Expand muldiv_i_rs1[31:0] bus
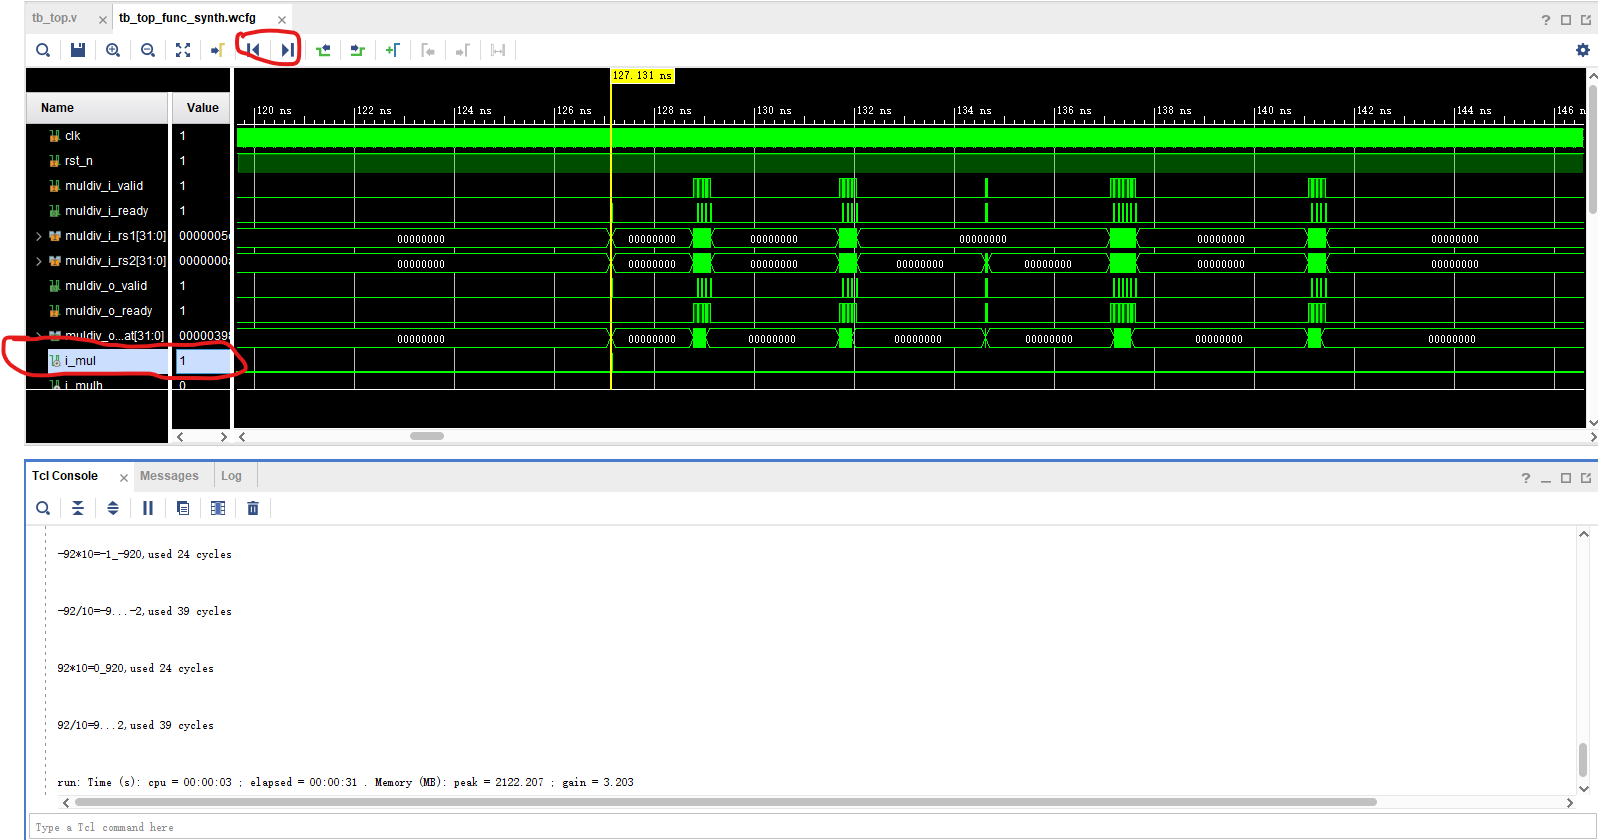Screen dimensions: 1598x840 [39, 236]
